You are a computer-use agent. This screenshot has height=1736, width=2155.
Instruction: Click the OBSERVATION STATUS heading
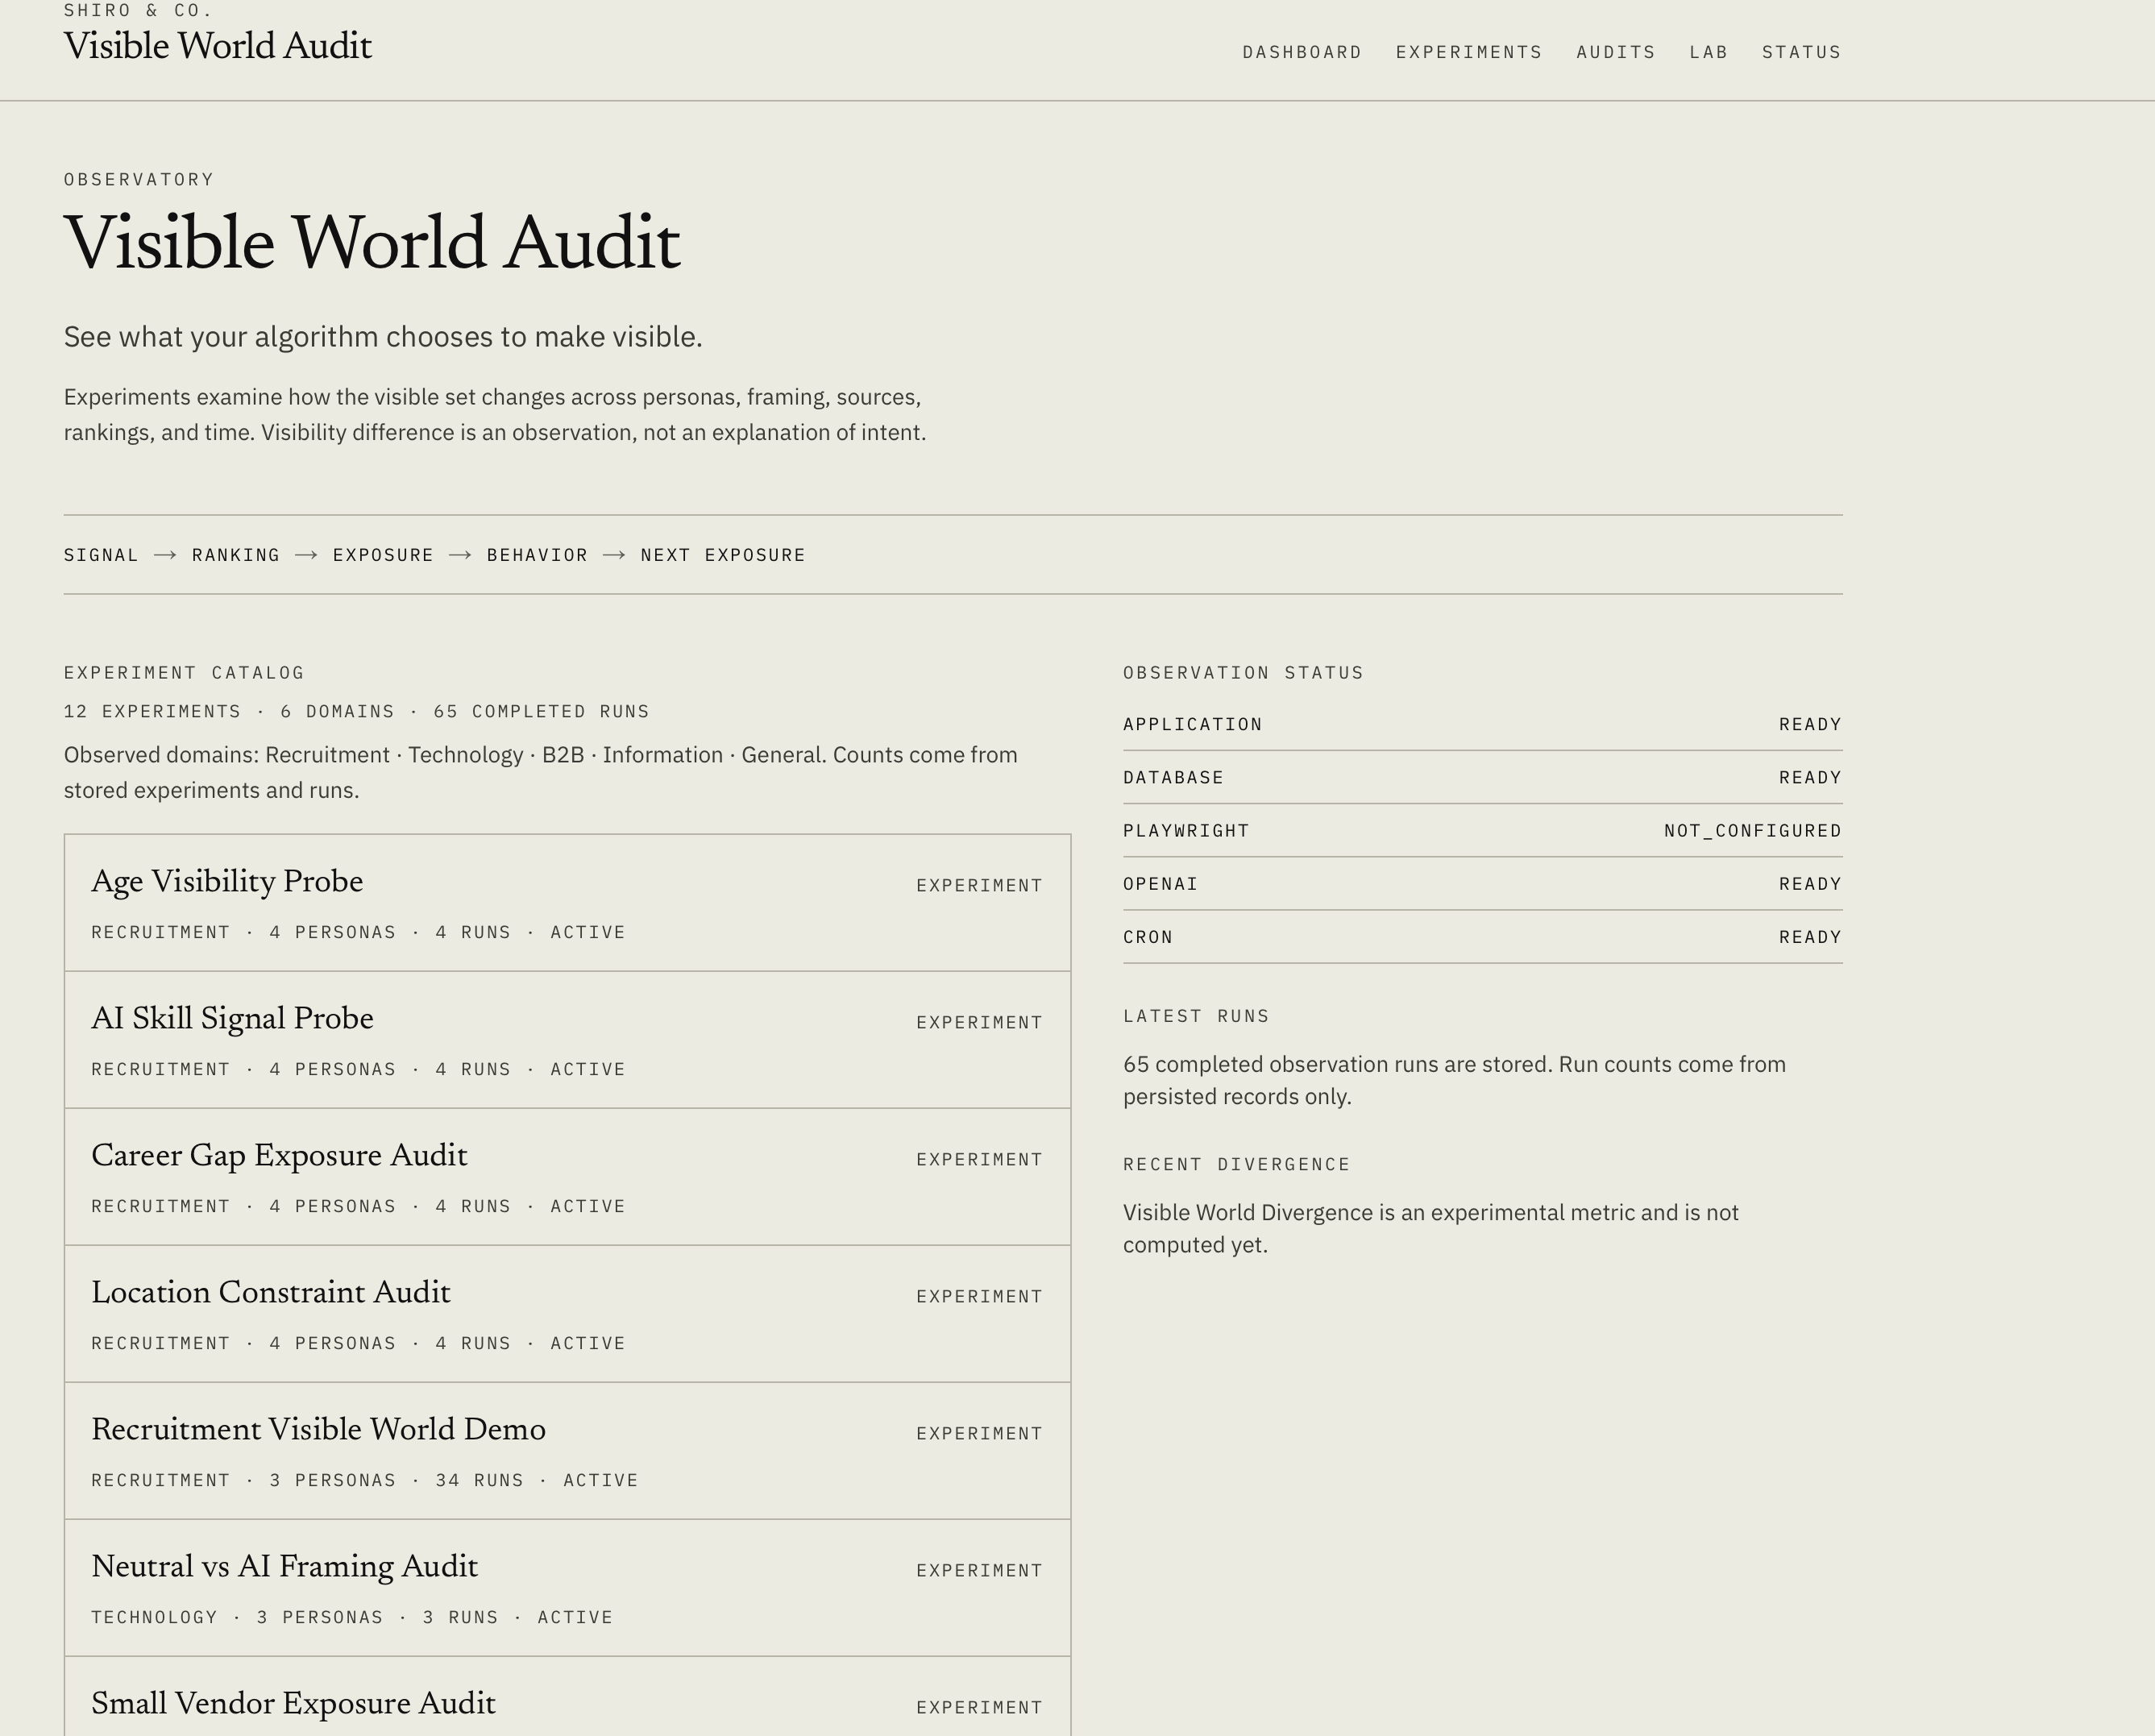1243,673
